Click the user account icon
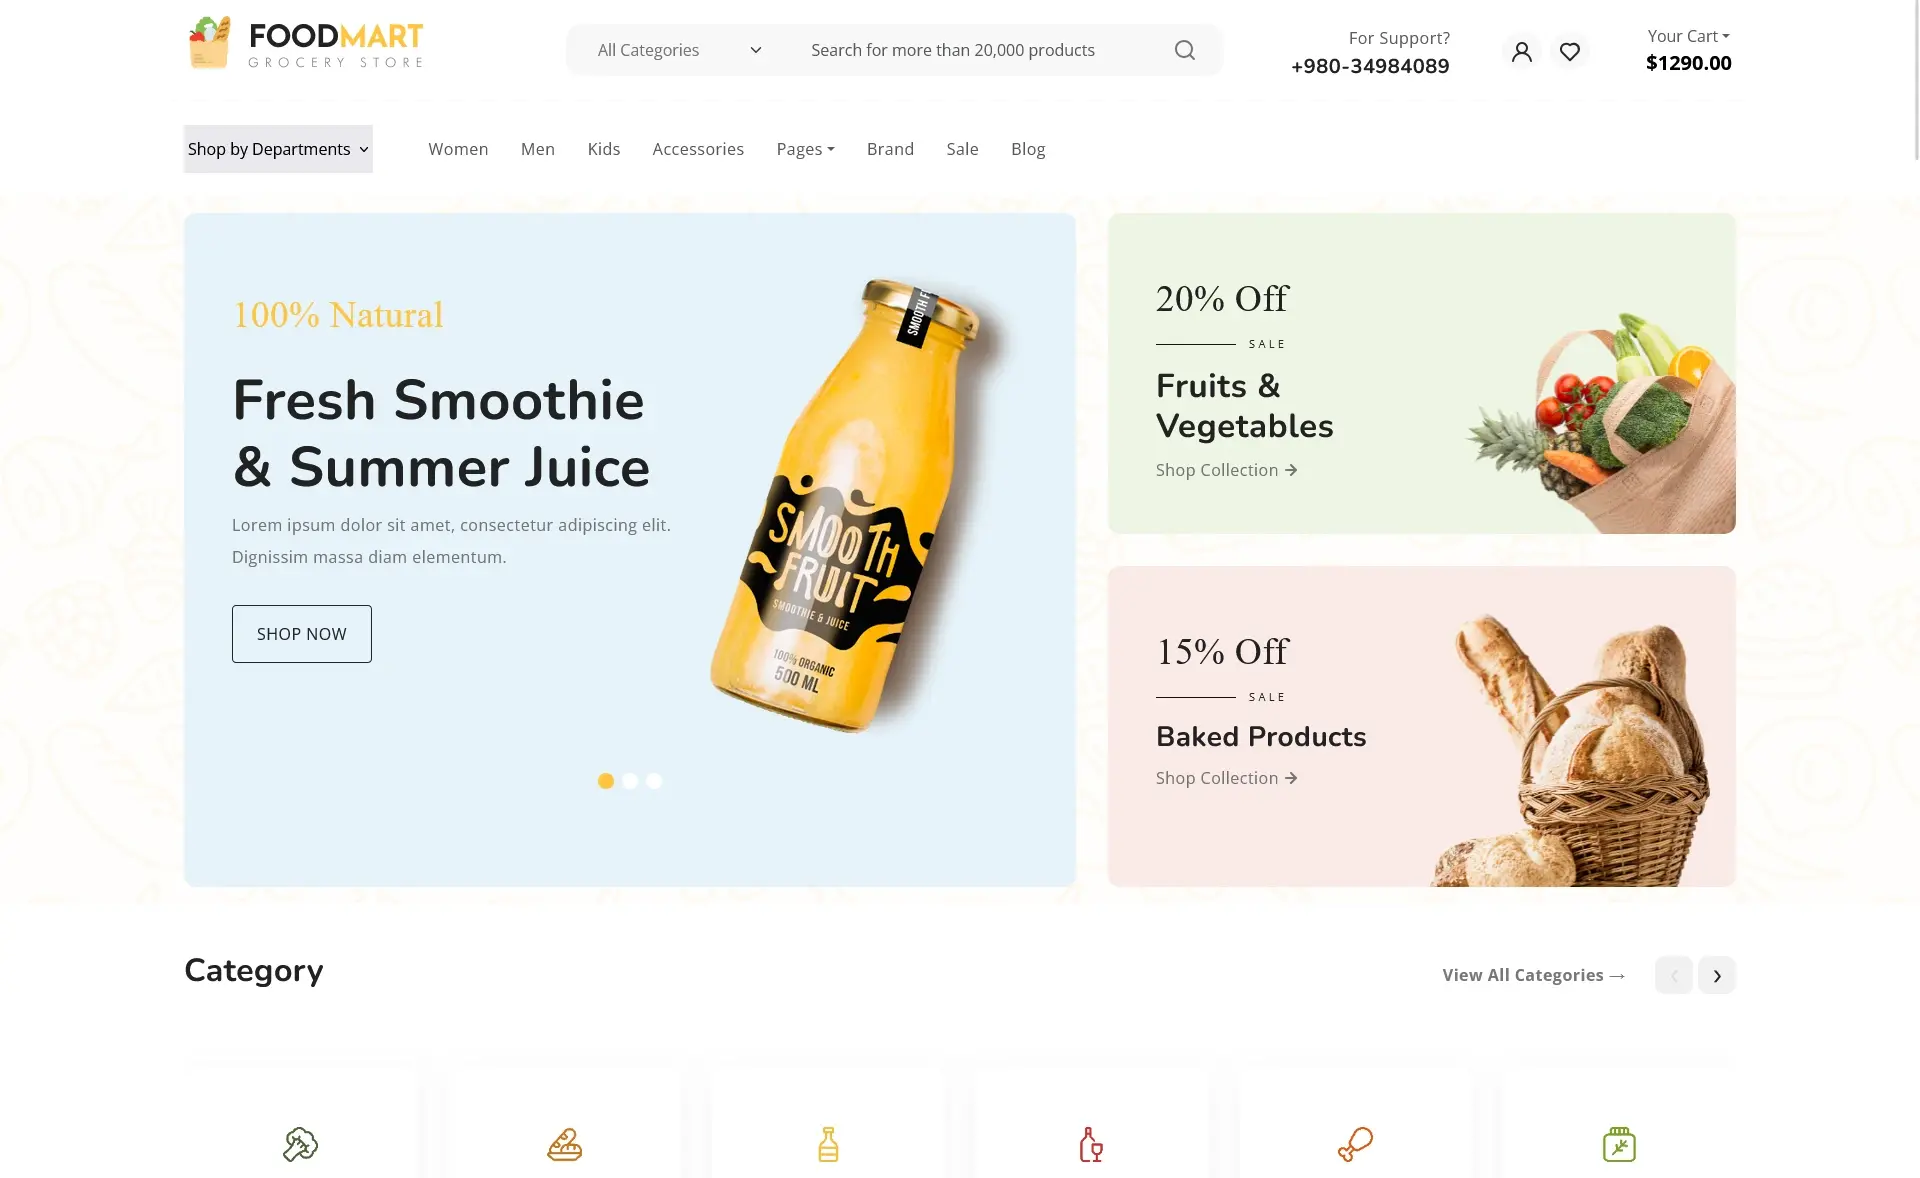The width and height of the screenshot is (1920, 1178). point(1520,51)
